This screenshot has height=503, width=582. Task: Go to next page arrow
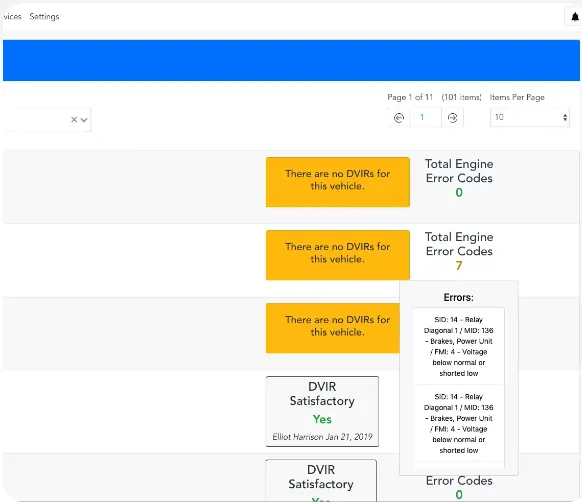(452, 118)
